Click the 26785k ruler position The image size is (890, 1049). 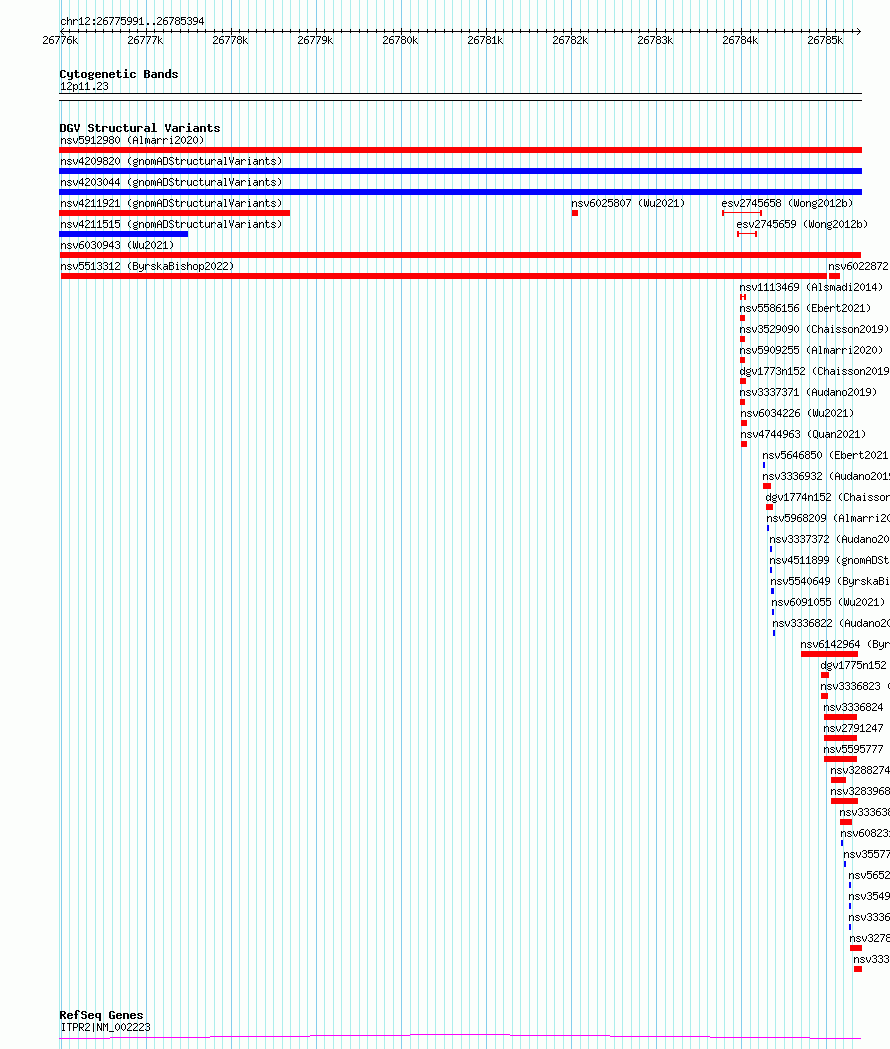825,41
